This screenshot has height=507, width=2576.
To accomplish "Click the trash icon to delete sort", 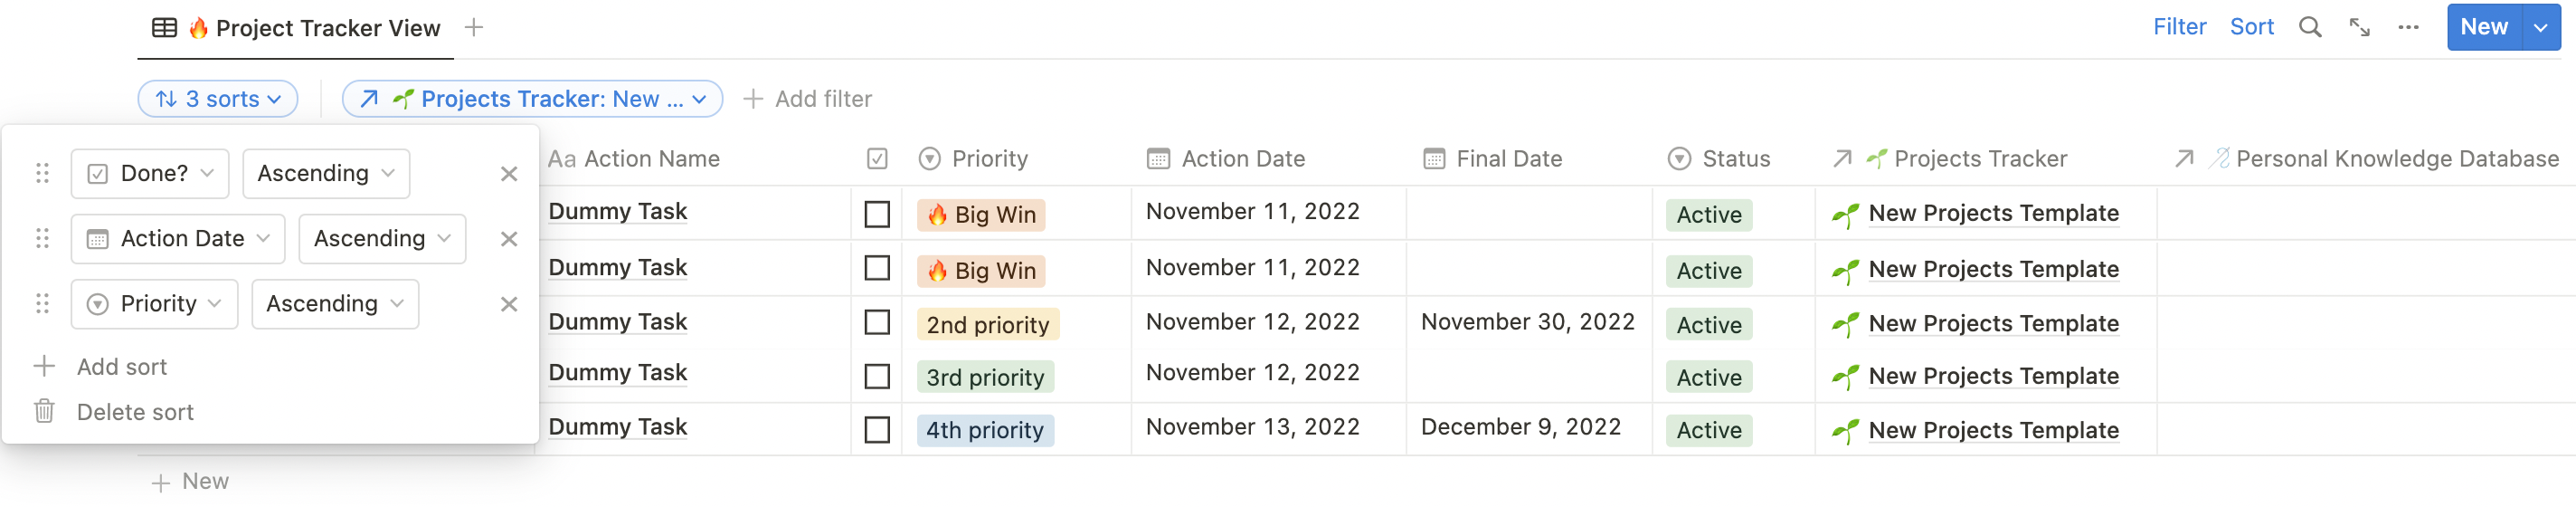I will [x=44, y=411].
